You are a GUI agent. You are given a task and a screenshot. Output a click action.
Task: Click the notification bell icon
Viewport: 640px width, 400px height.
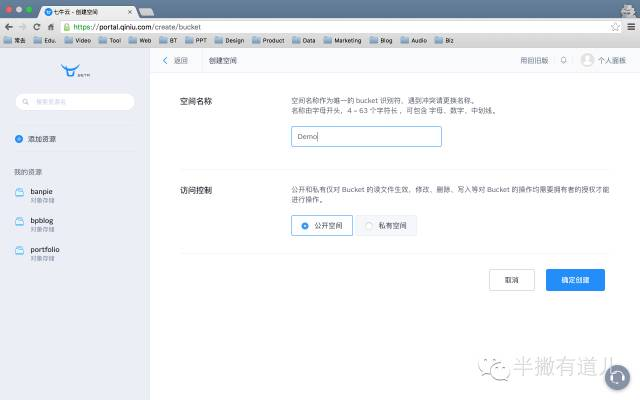point(563,61)
